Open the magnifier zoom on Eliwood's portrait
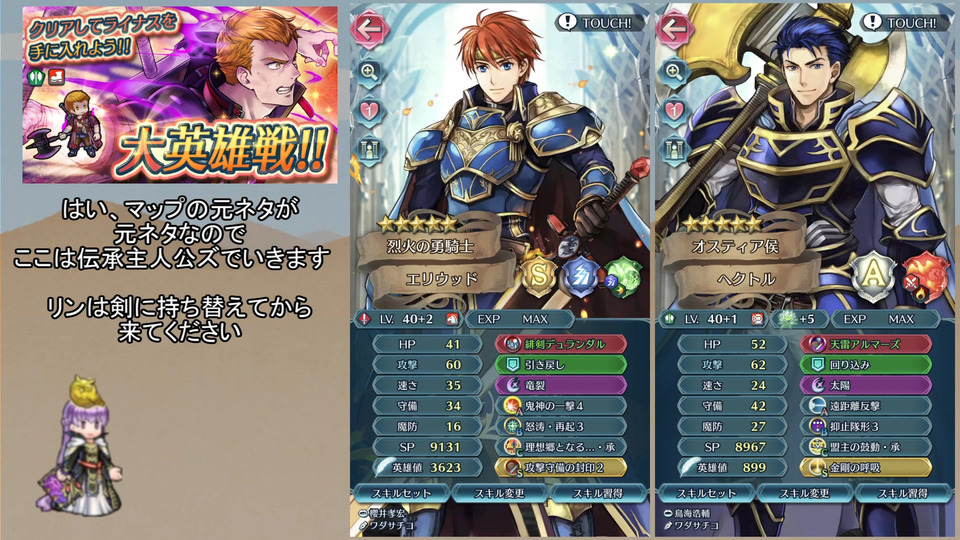The height and width of the screenshot is (540, 960). click(369, 72)
